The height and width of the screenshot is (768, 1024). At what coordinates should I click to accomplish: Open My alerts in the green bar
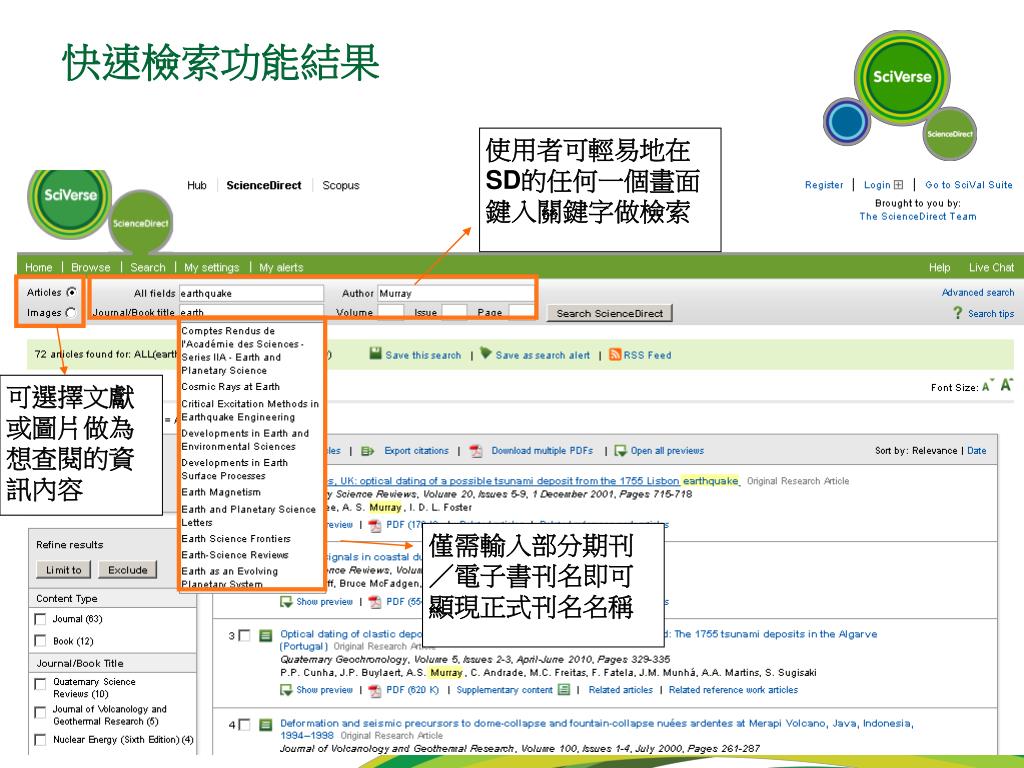click(281, 267)
